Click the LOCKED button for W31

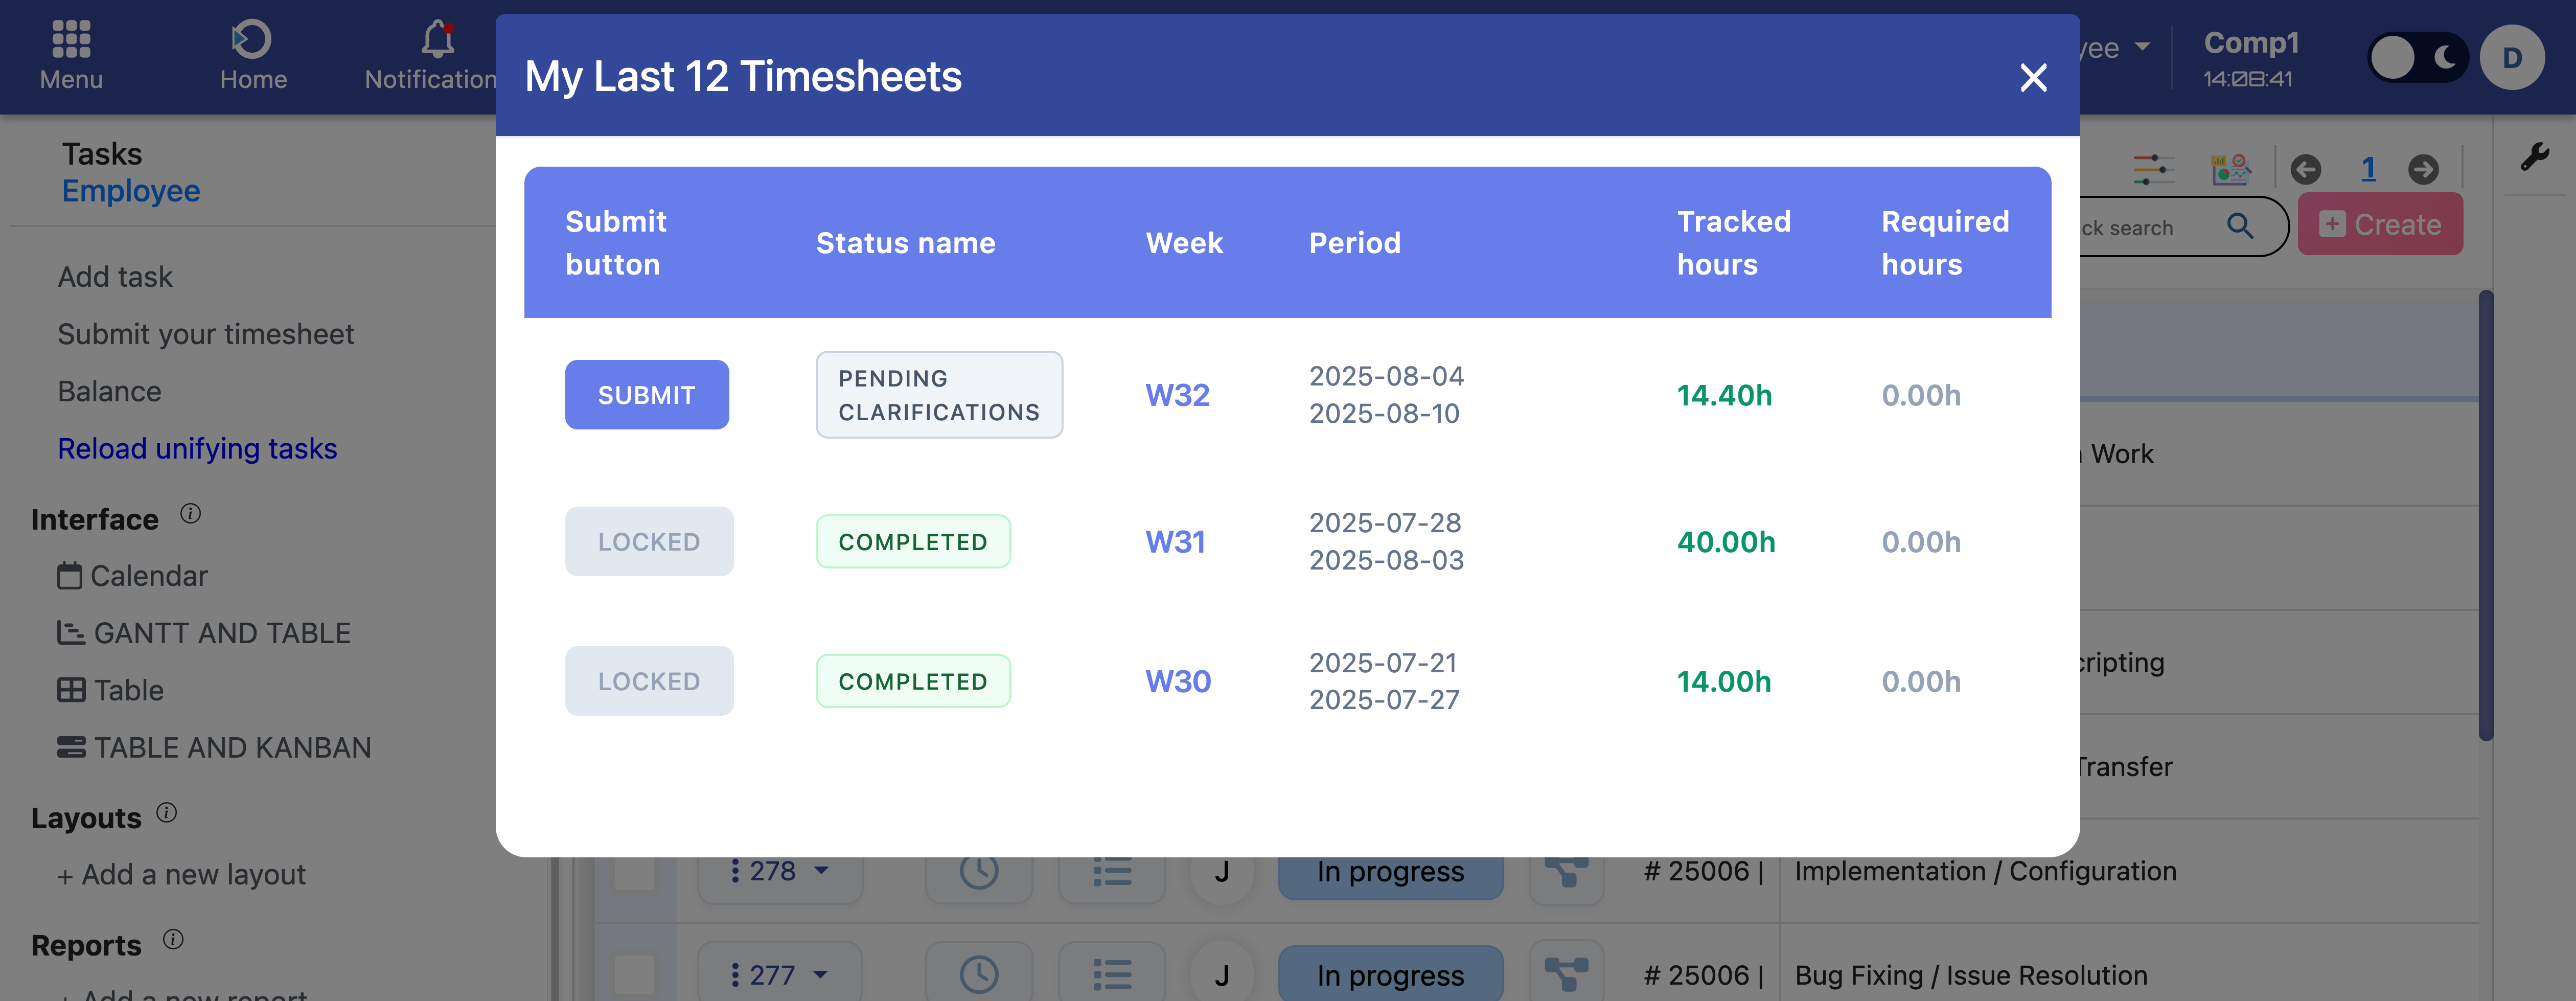[649, 541]
